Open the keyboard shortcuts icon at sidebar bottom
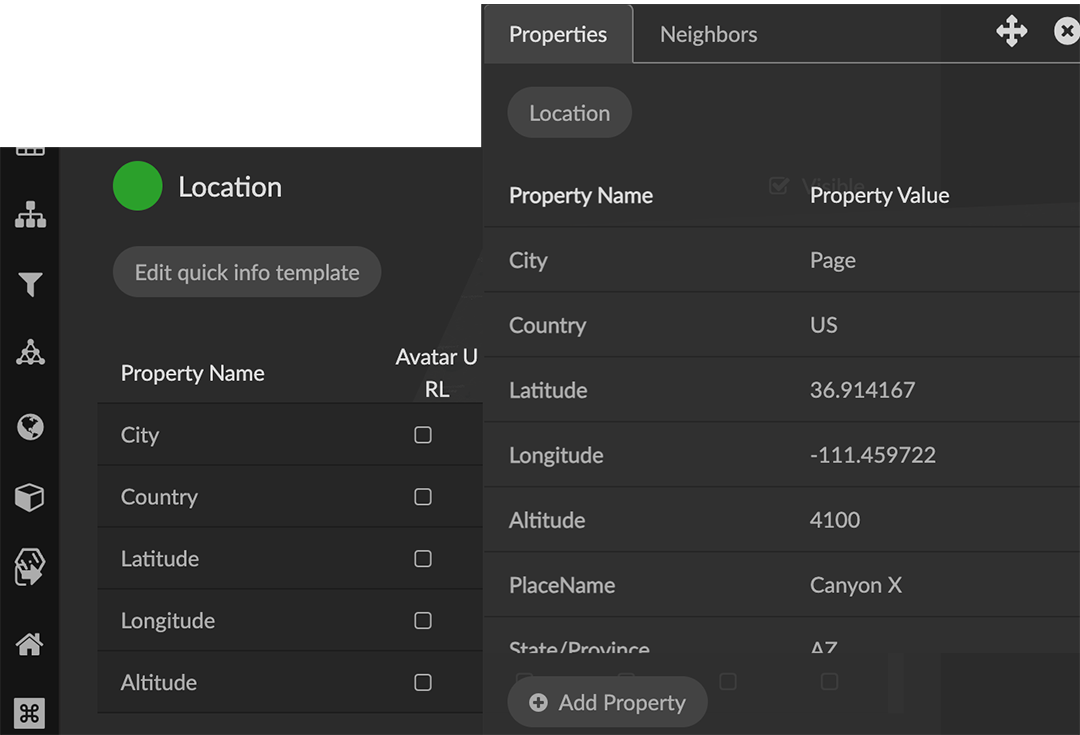 [30, 713]
